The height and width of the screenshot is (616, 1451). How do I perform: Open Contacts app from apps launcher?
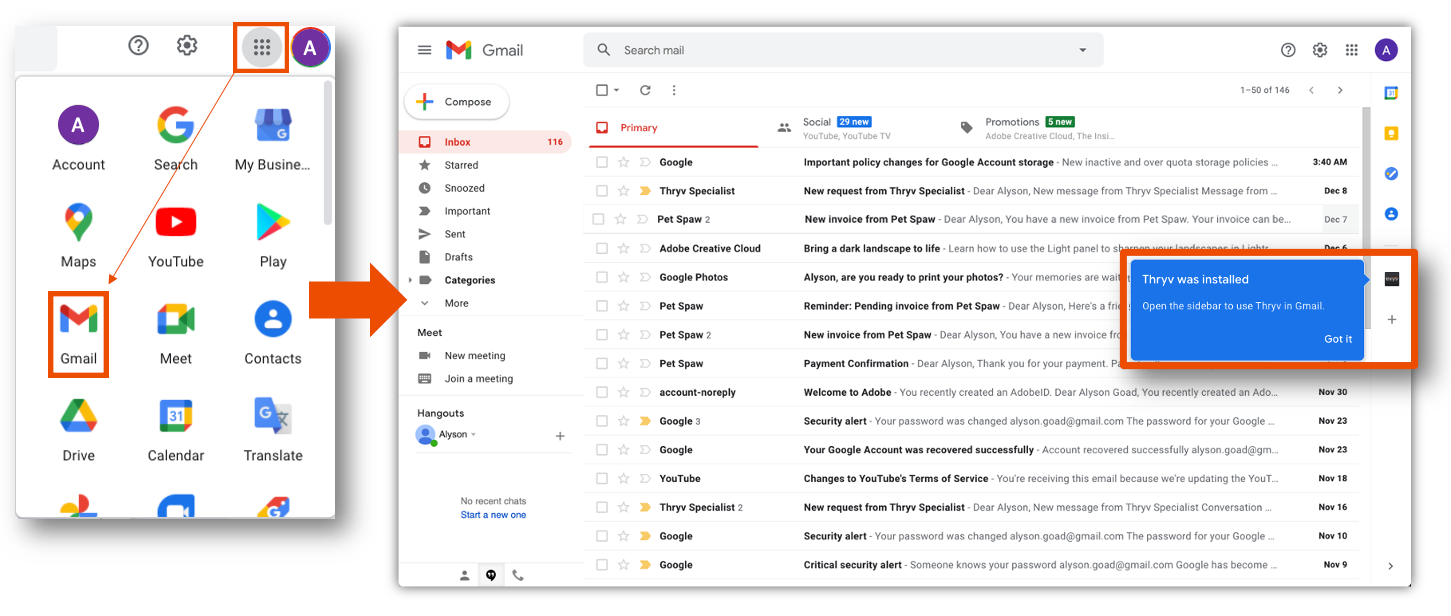pos(273,332)
